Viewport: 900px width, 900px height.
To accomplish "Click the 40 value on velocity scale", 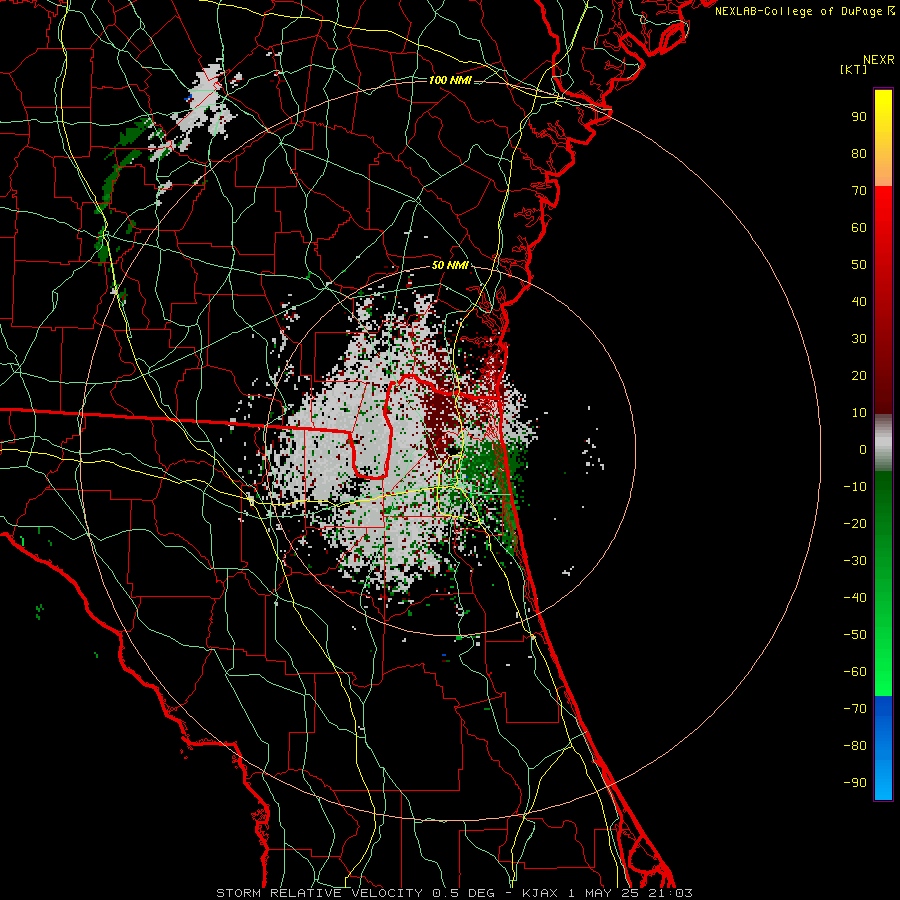I will [859, 302].
